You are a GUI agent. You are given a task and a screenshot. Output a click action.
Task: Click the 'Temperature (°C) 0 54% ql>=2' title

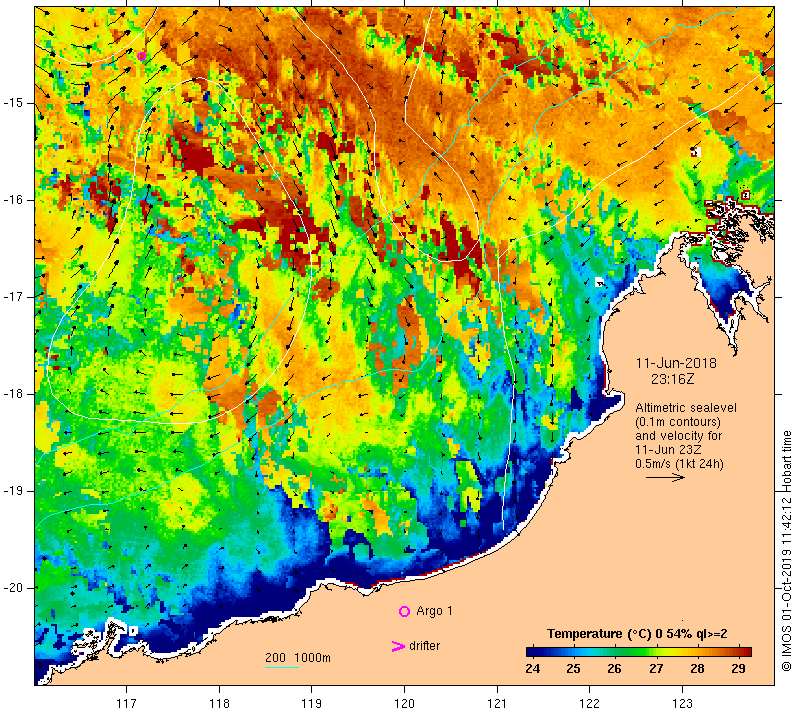click(x=637, y=634)
